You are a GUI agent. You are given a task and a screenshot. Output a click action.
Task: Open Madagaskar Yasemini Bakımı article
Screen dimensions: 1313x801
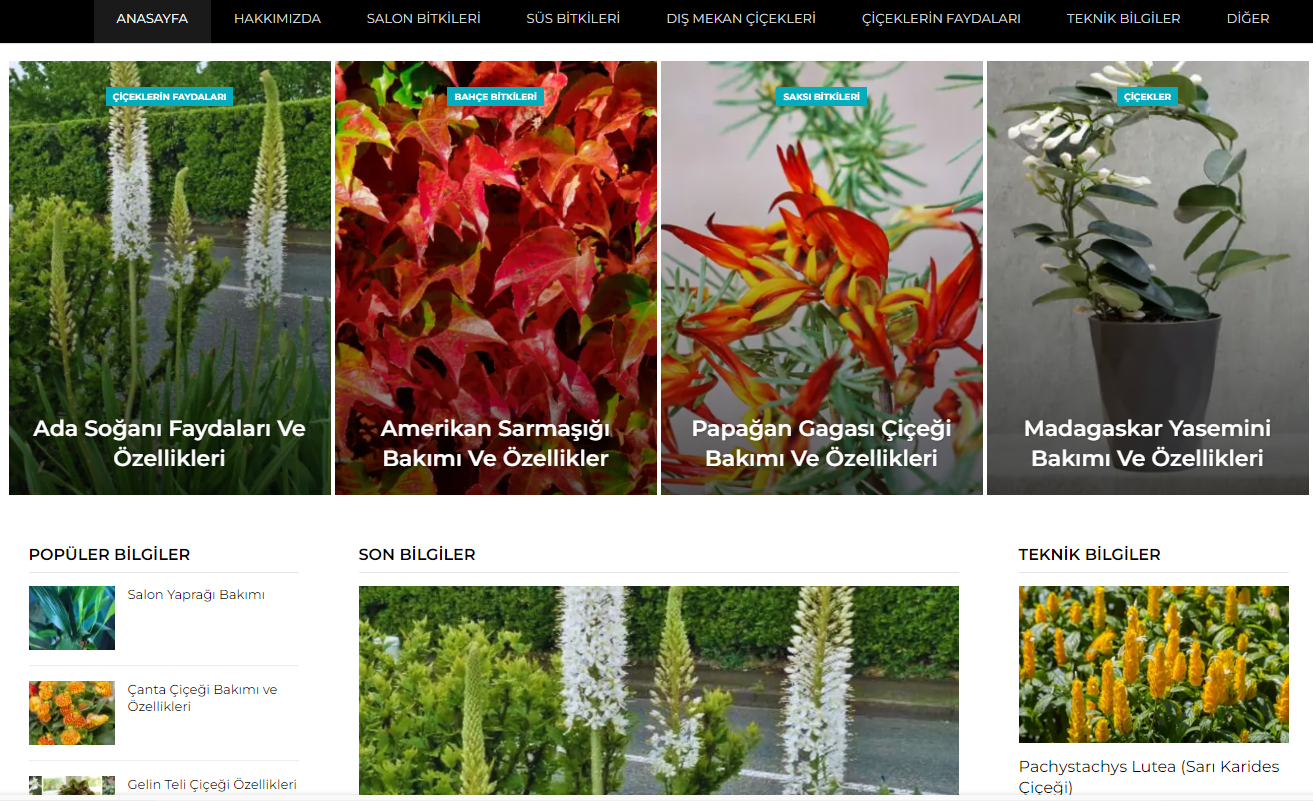[1147, 443]
